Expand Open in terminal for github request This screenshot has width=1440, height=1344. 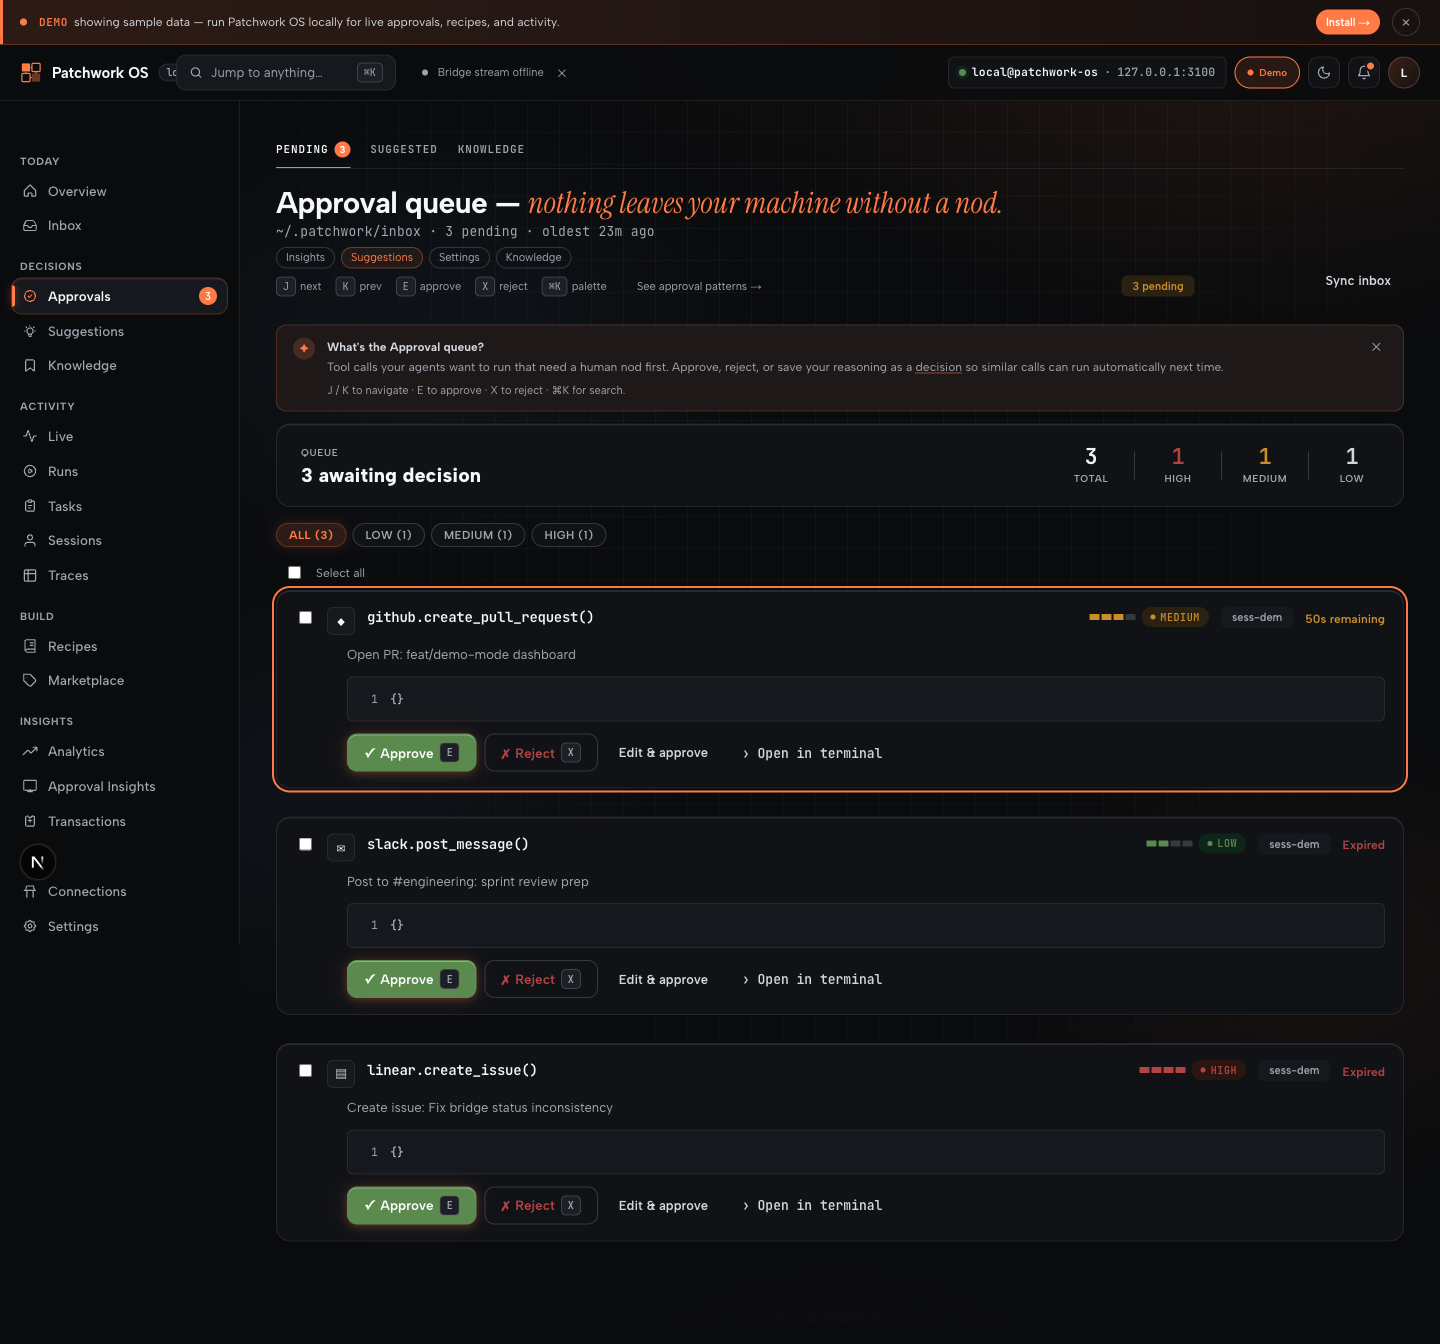pyautogui.click(x=813, y=753)
